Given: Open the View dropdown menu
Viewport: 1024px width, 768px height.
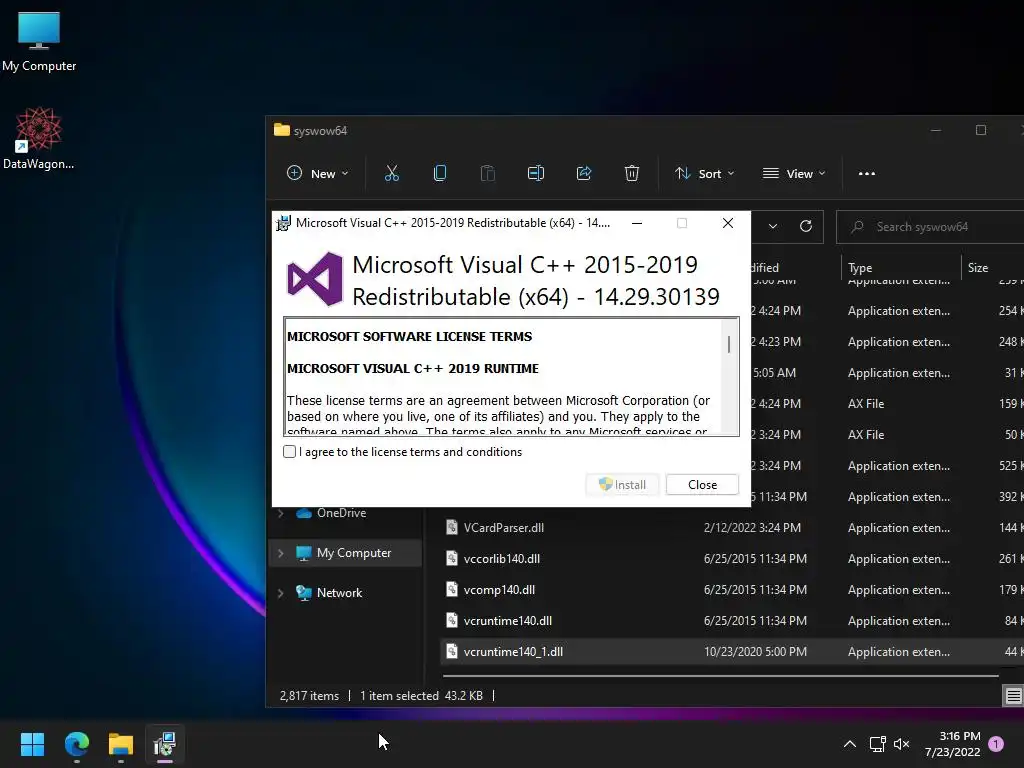Looking at the screenshot, I should coord(794,174).
